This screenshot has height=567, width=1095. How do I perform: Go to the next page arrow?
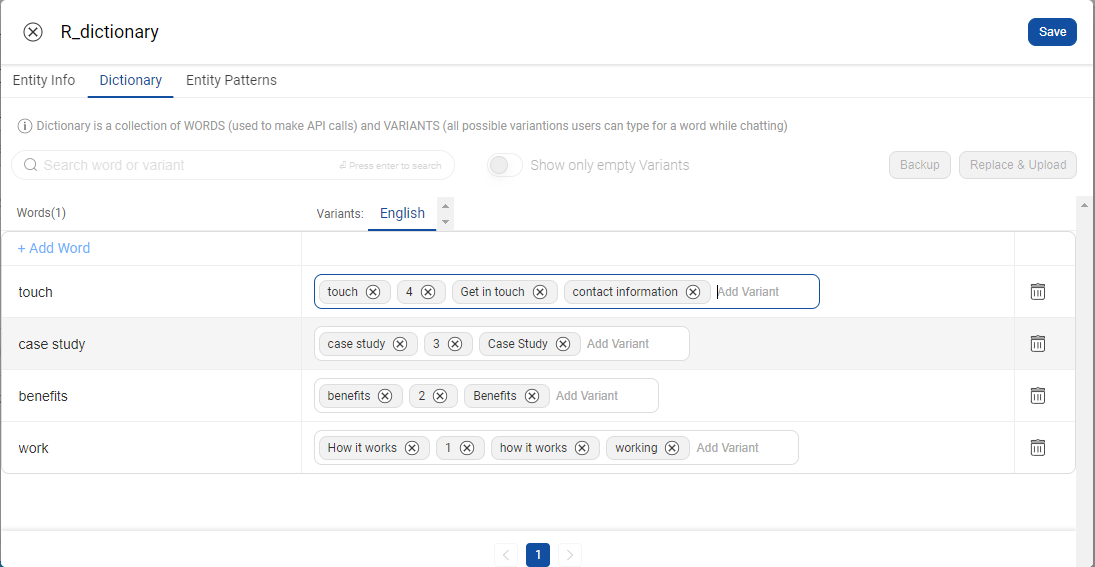click(x=570, y=555)
